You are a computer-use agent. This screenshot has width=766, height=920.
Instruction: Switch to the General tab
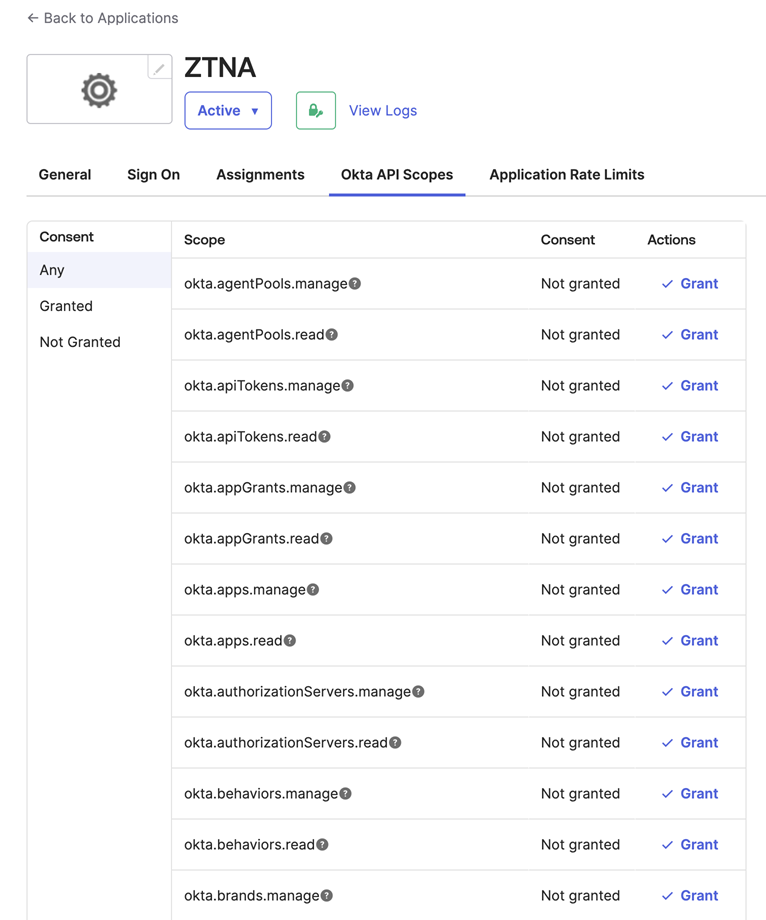coord(65,174)
